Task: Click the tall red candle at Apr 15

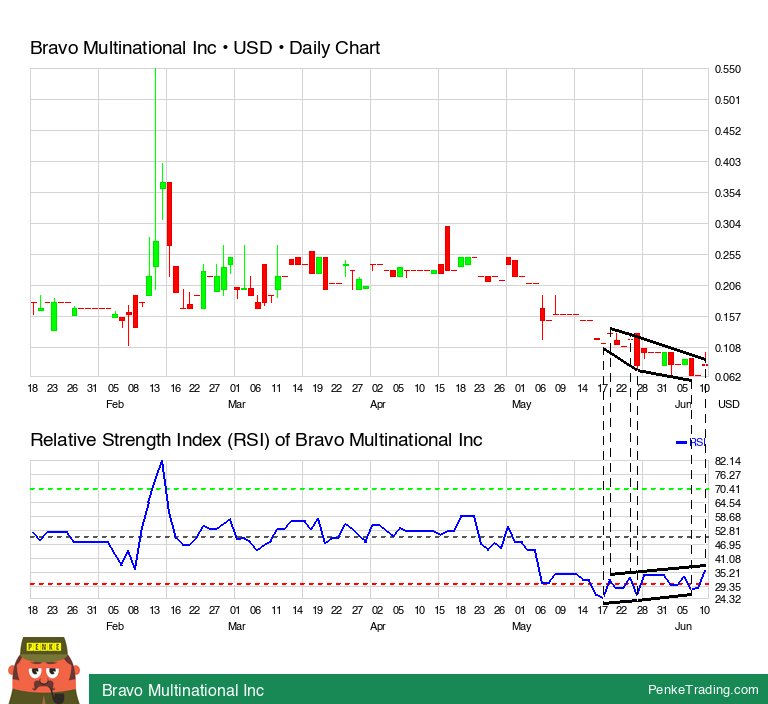Action: pyautogui.click(x=447, y=248)
